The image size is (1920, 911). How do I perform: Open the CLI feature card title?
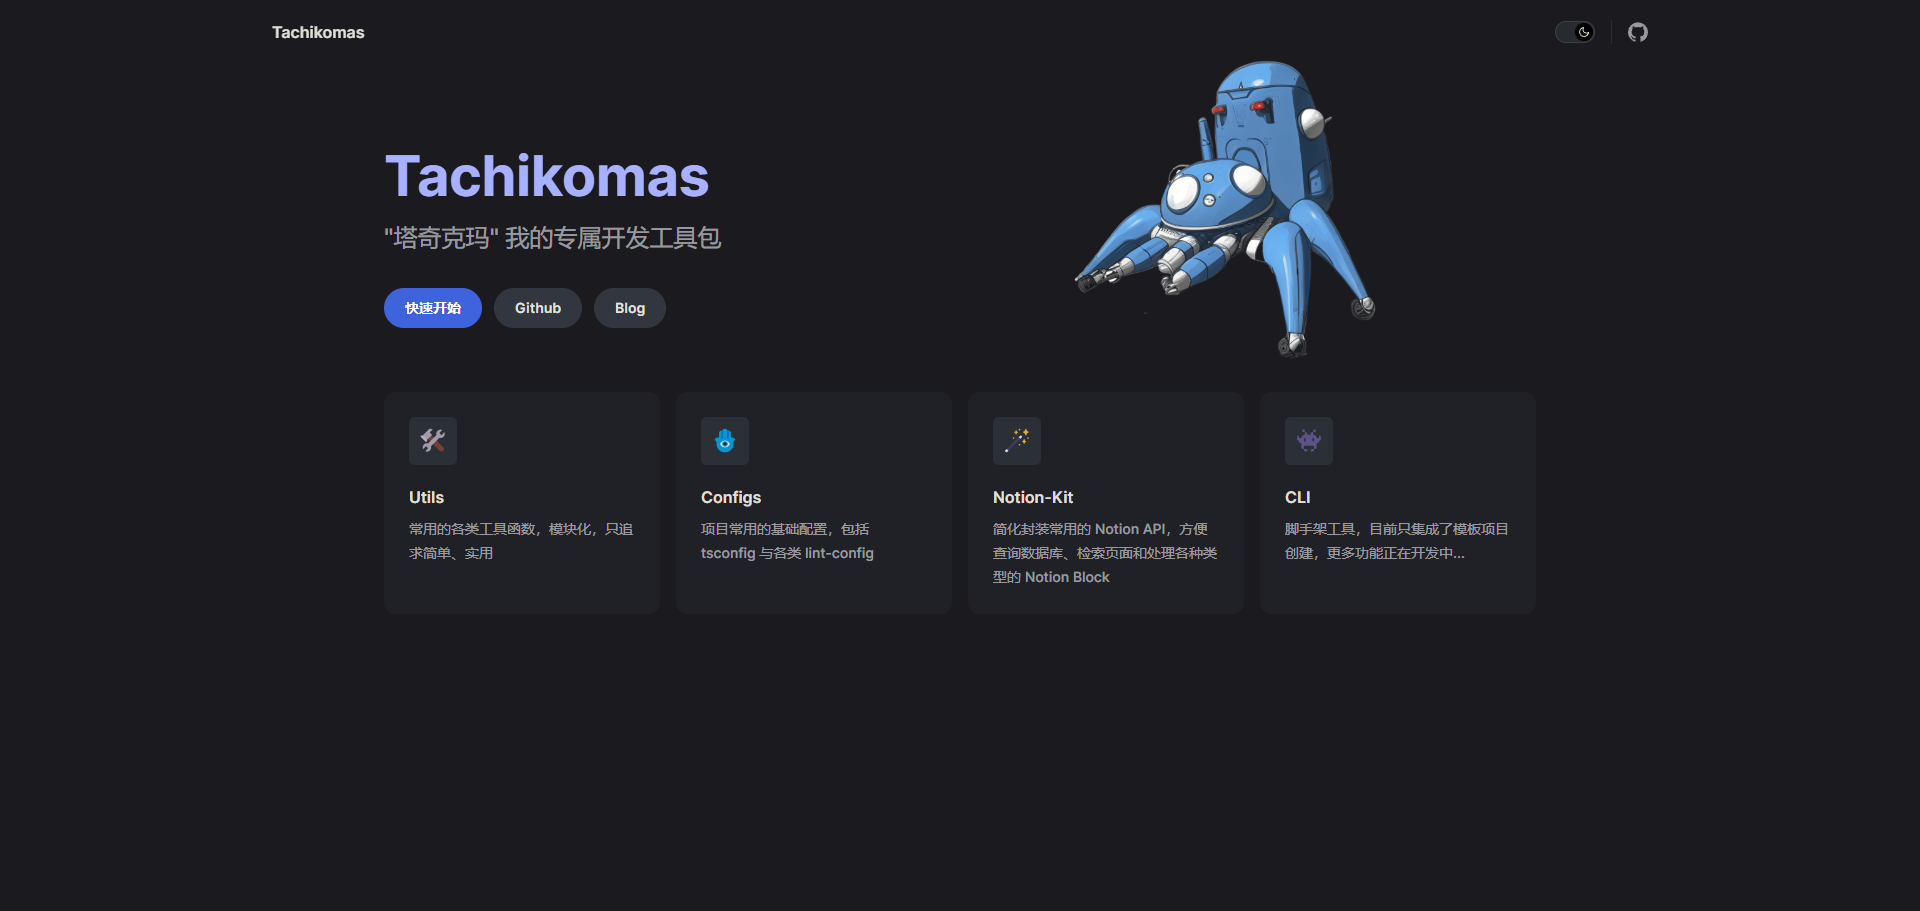1297,497
